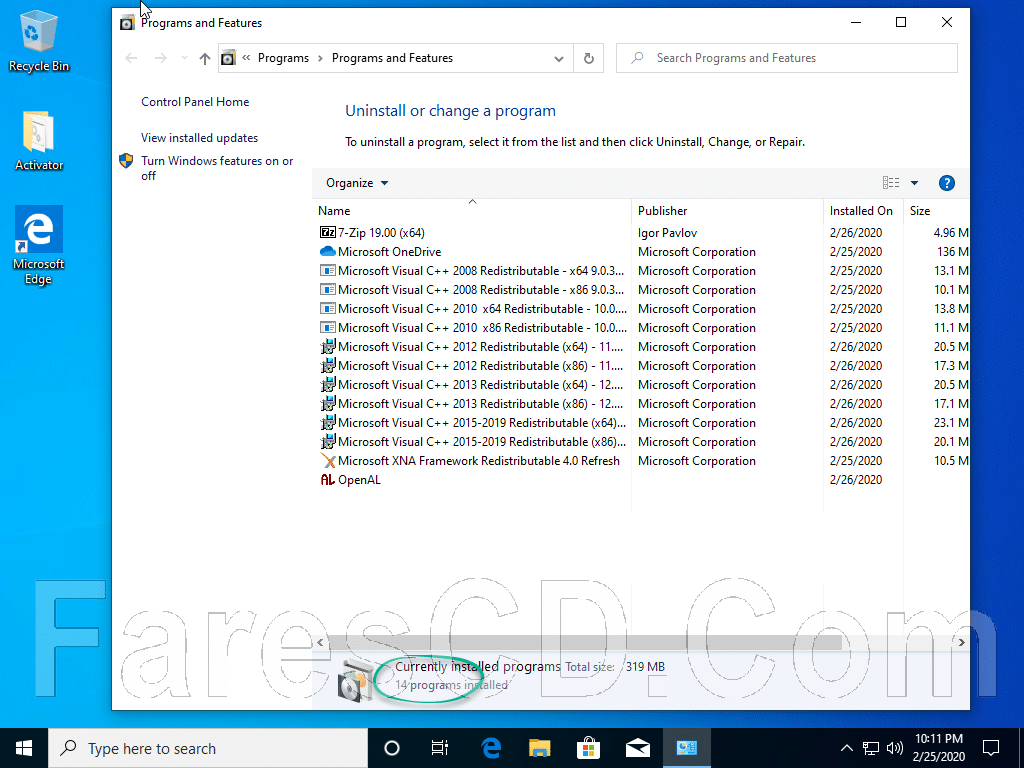
Task: Select Visual C++ 2015-2019 Redistributable (x86)
Action: pos(643,441)
